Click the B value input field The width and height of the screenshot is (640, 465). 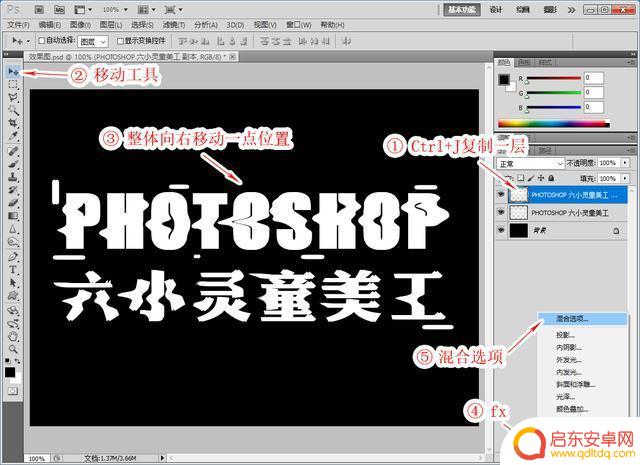(x=593, y=107)
